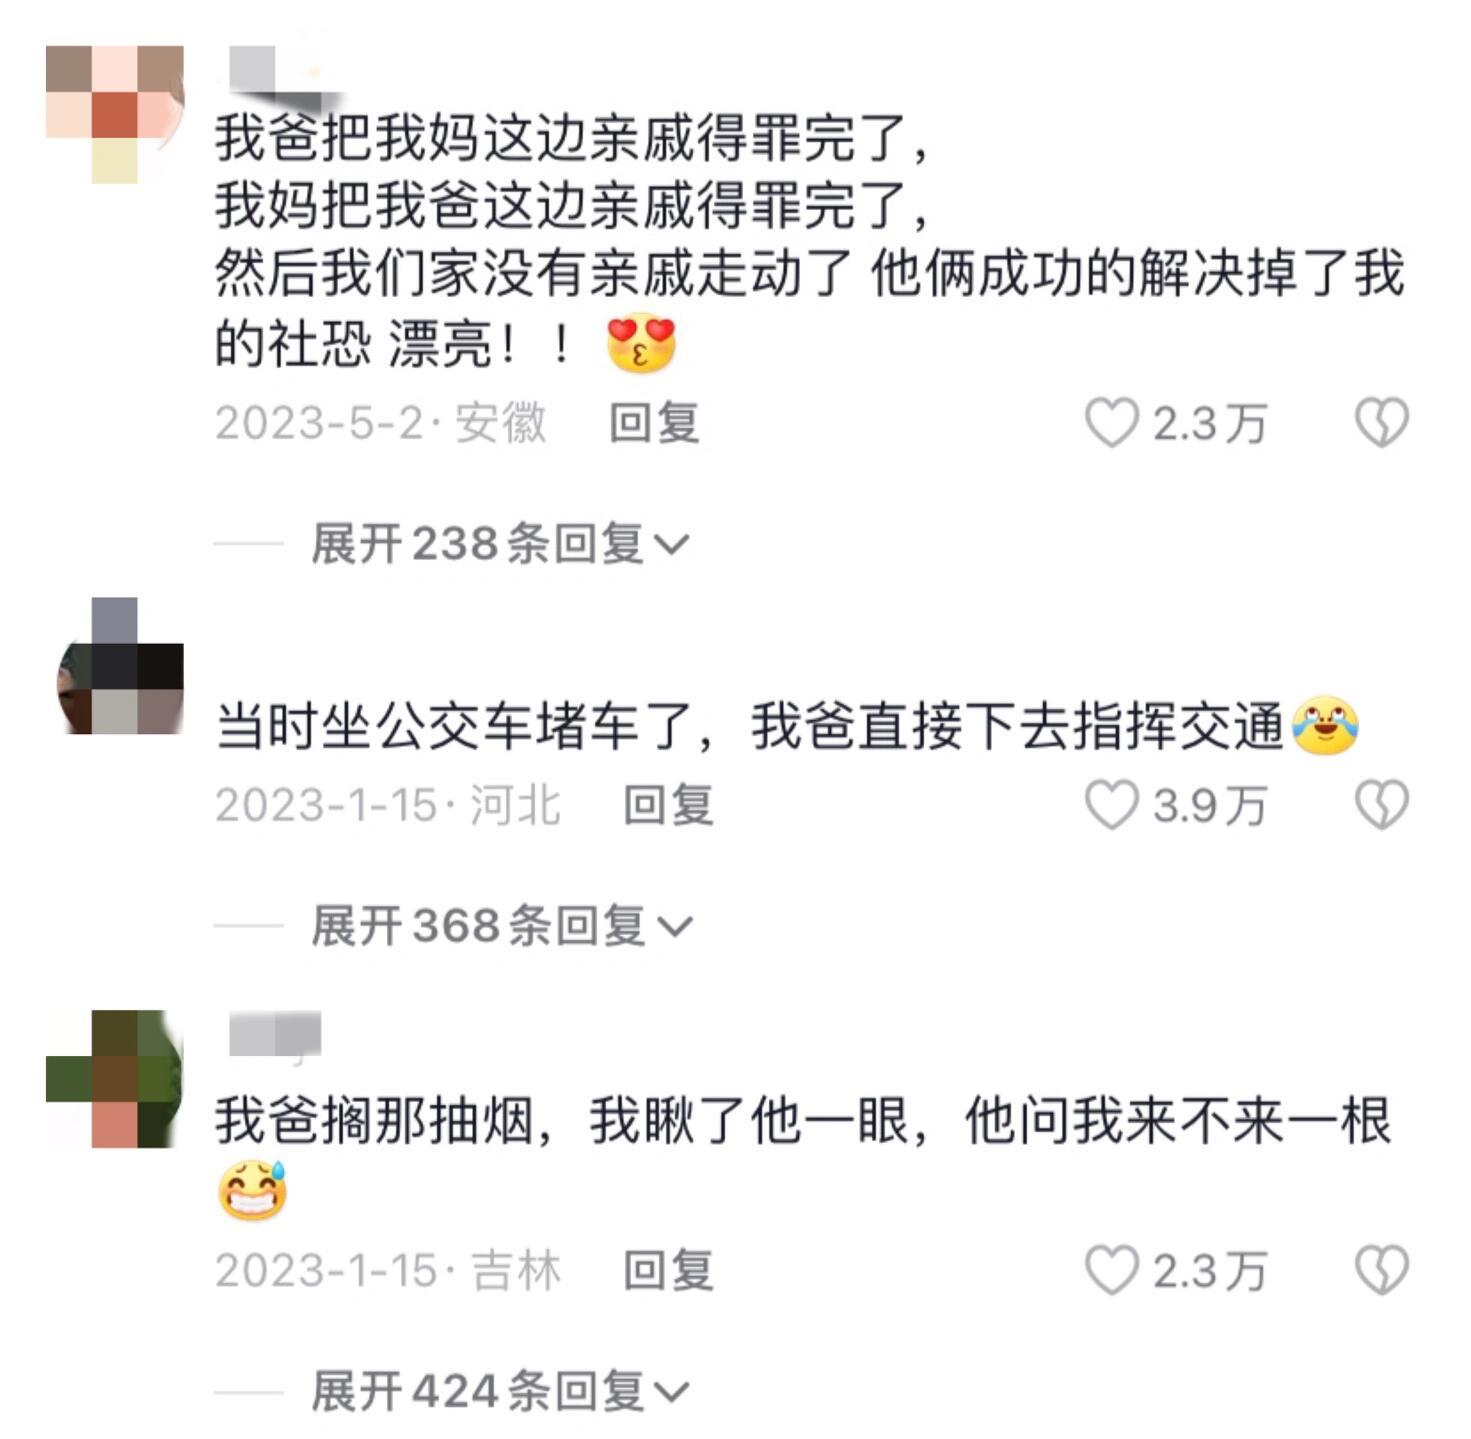Expand 424 replies under Jilin comment
Viewport: 1471px width, 1439px height.
click(500, 1391)
